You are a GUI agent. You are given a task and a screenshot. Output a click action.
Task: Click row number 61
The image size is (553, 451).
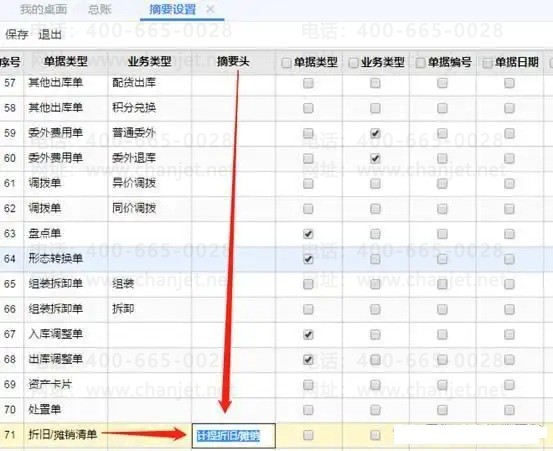10,183
